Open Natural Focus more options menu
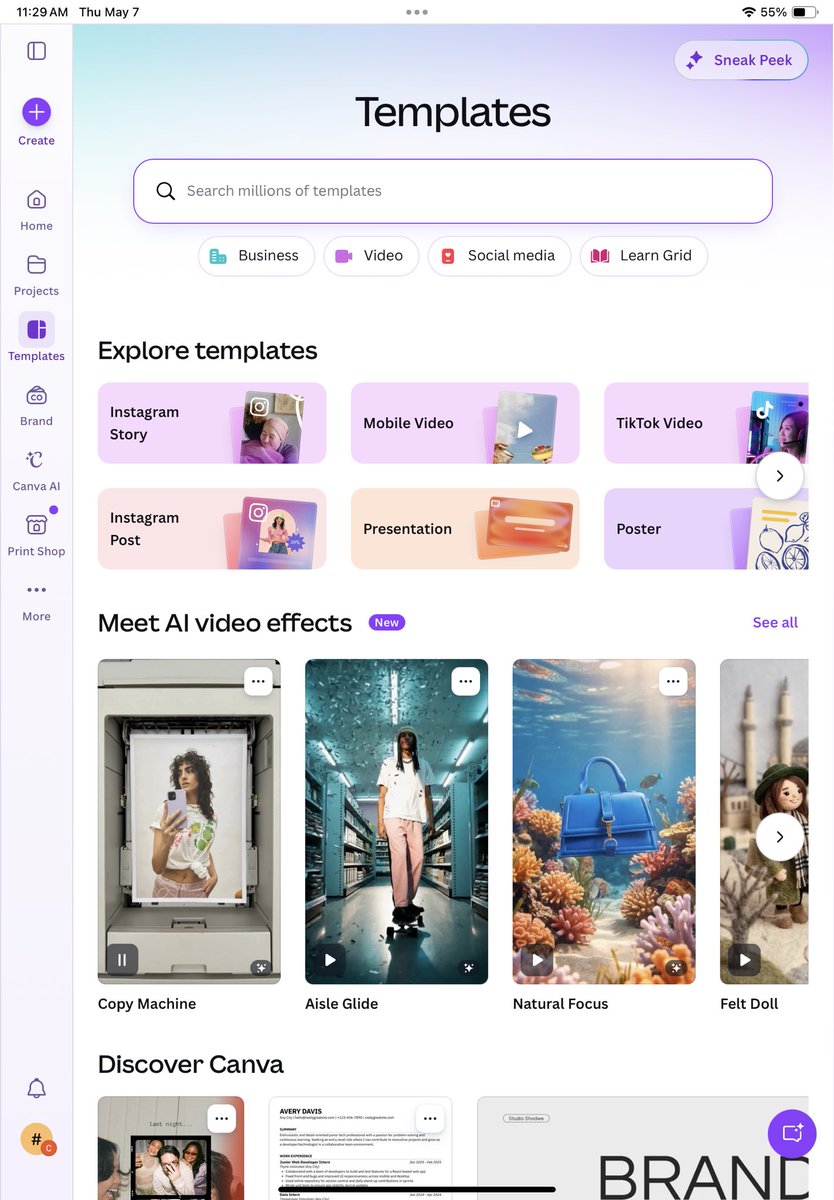834x1200 pixels. 673,681
